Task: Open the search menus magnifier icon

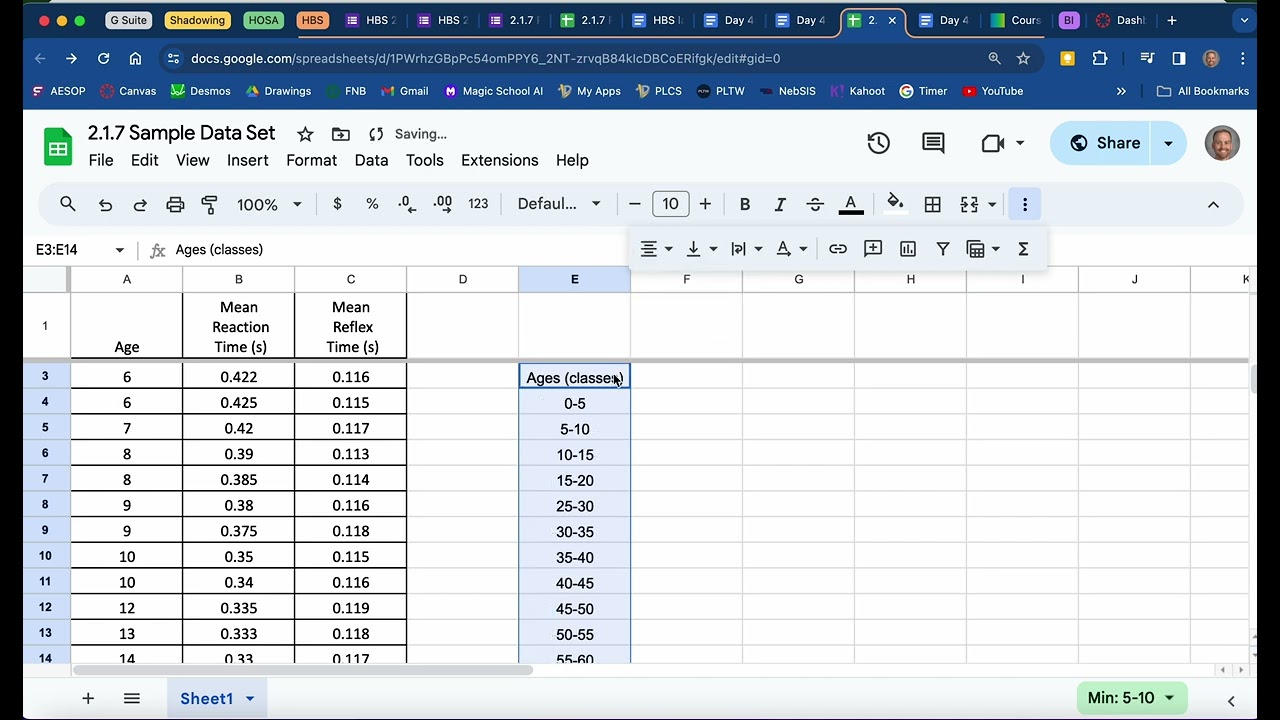Action: (x=68, y=204)
